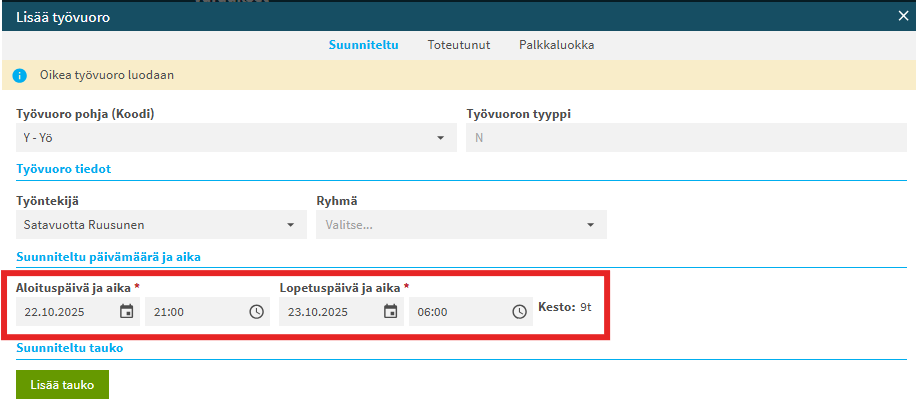Open the start date calendar picker

pyautogui.click(x=126, y=311)
